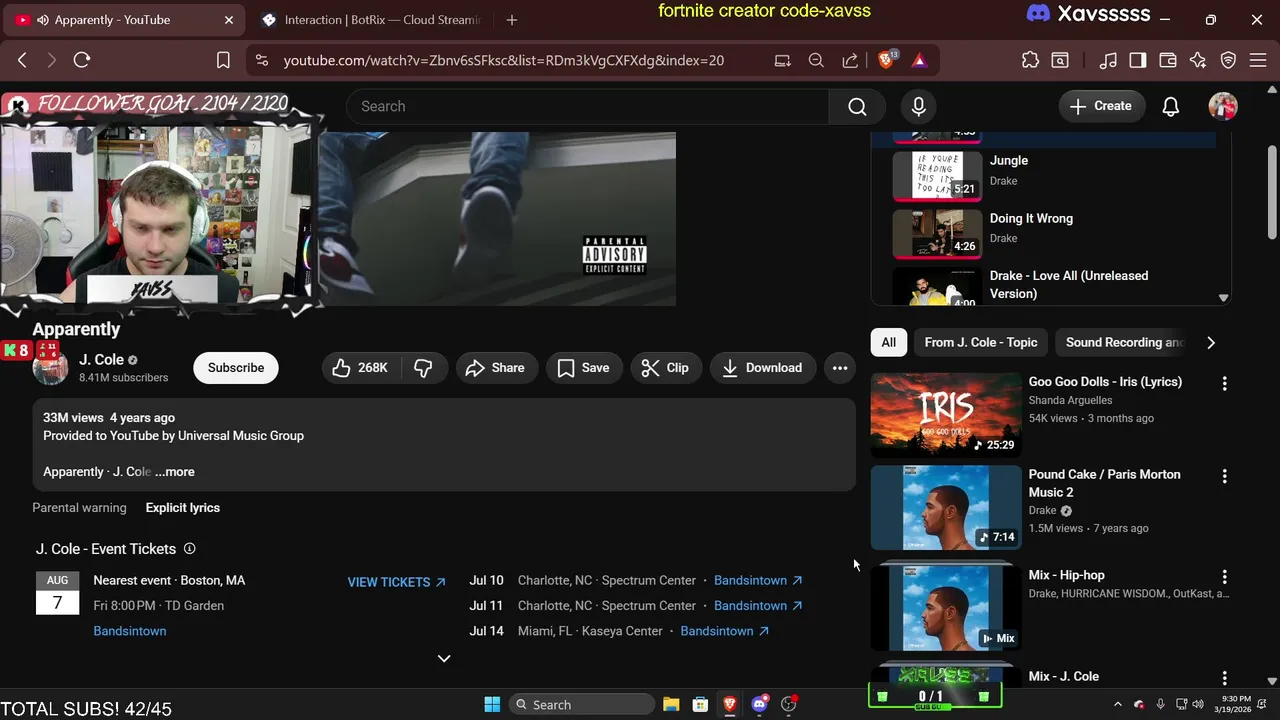This screenshot has height=720, width=1280.
Task: Bookmark this page in the address bar
Action: coord(223,60)
